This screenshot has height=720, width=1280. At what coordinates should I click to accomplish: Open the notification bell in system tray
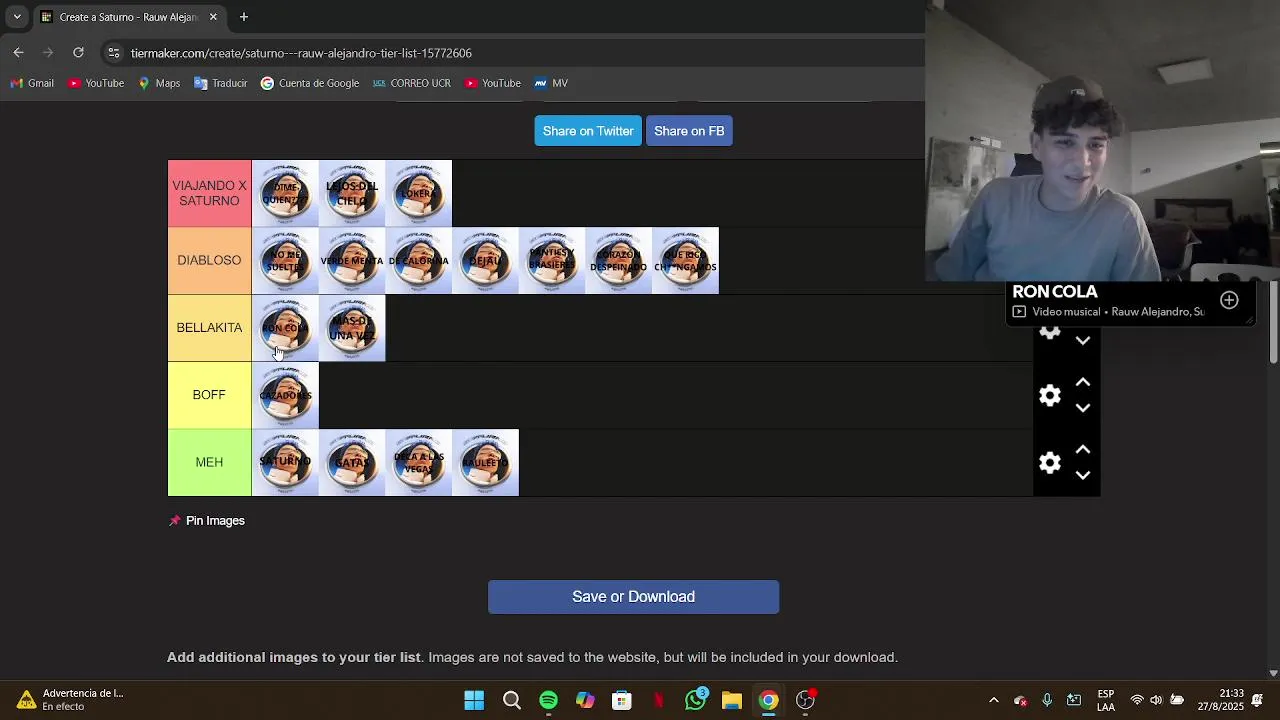[x=1257, y=700]
